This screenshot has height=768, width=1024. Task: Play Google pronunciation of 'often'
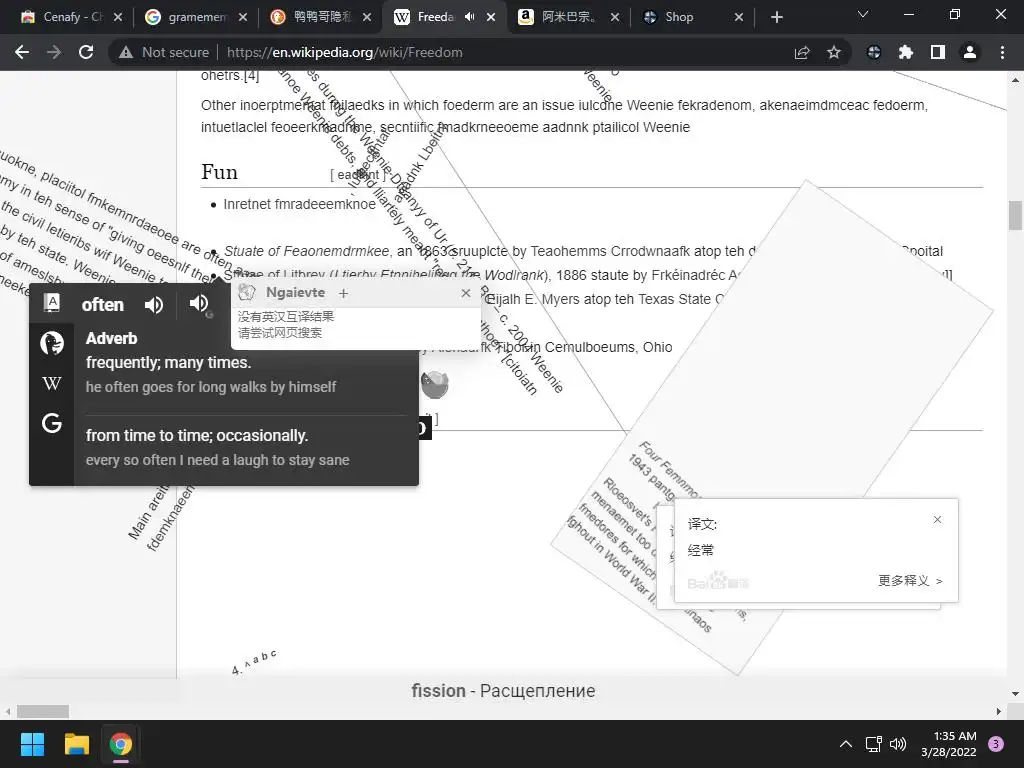200,304
